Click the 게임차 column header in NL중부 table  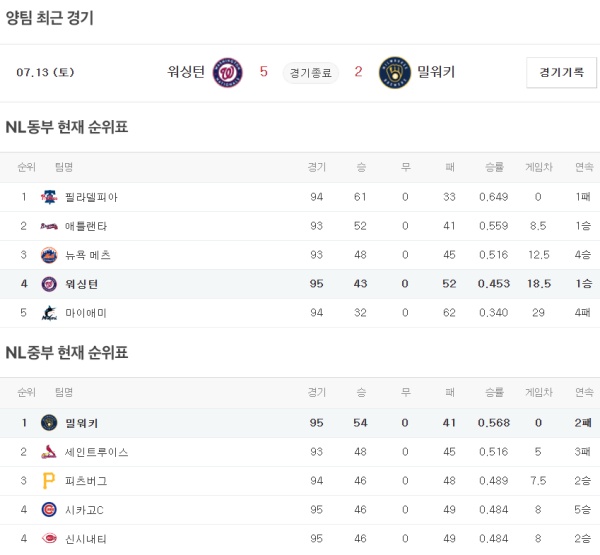click(x=539, y=392)
